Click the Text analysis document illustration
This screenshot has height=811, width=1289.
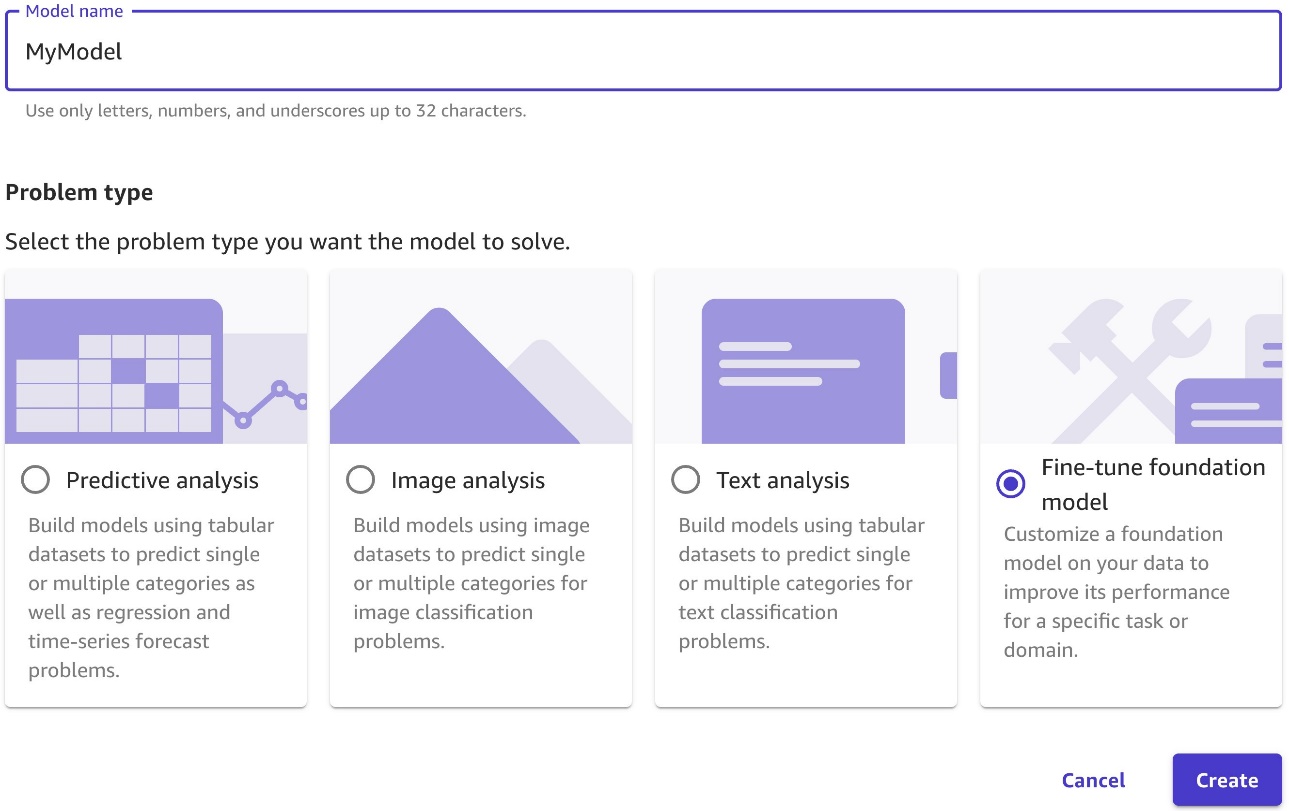[806, 357]
